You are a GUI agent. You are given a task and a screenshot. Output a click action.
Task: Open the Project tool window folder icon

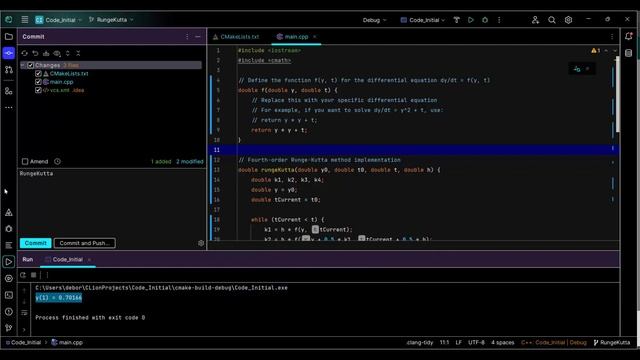click(x=9, y=37)
